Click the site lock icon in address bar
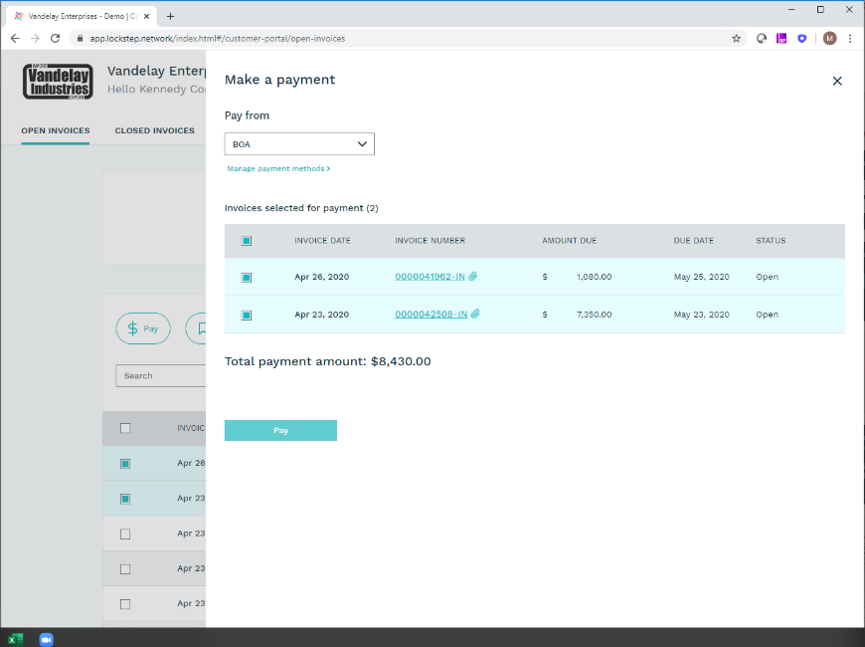The width and height of the screenshot is (865, 647). point(80,39)
